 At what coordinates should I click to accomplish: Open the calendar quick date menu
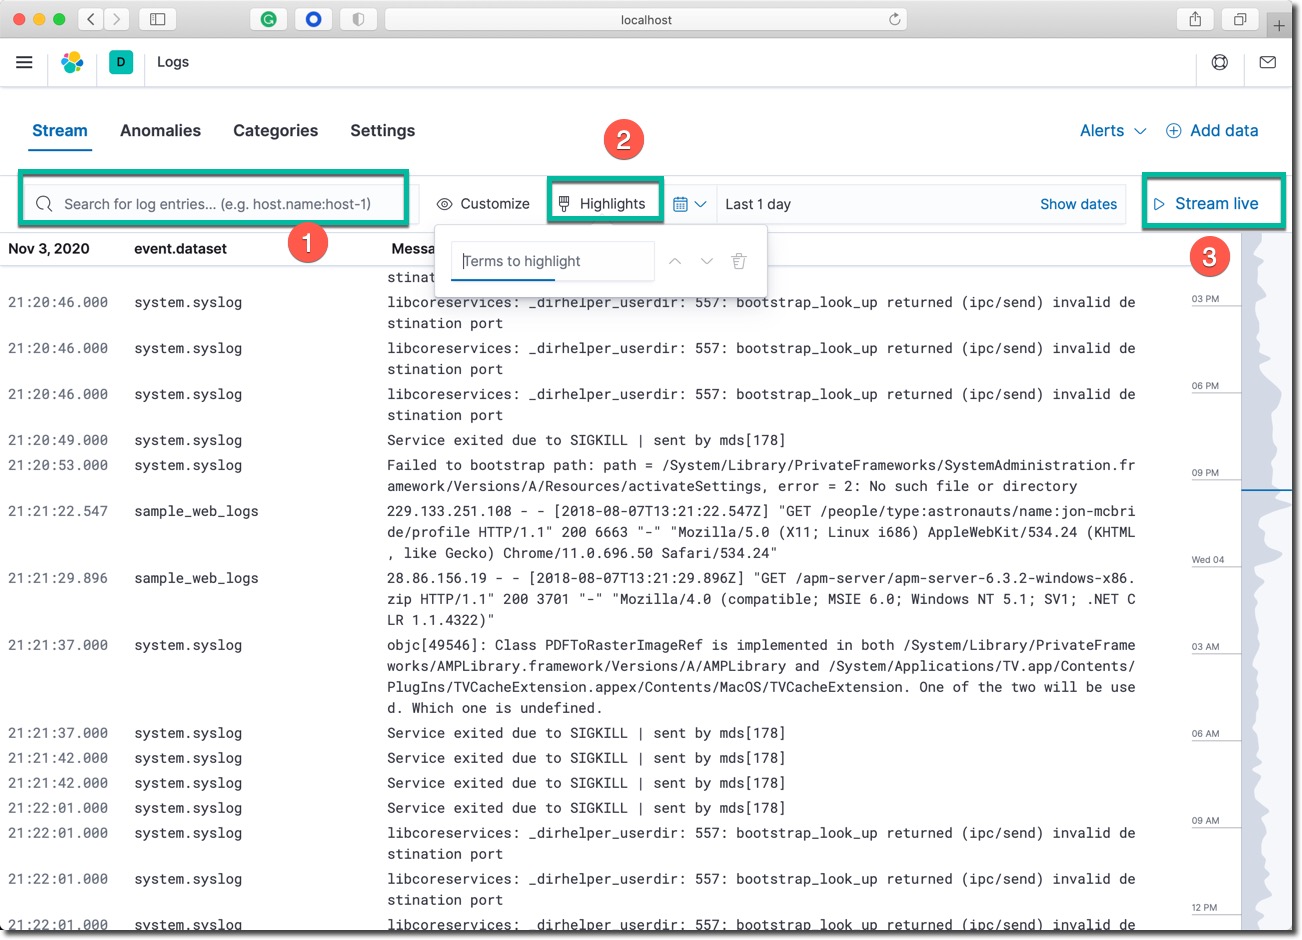click(689, 204)
